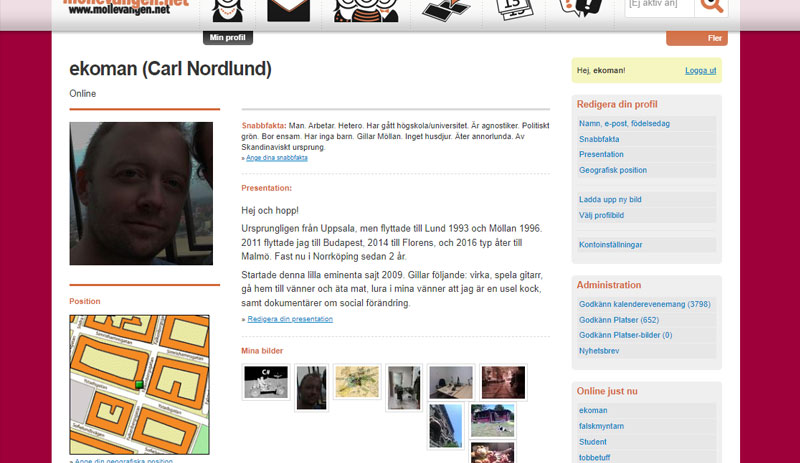Open the calendar icon showing 15

[515, 10]
